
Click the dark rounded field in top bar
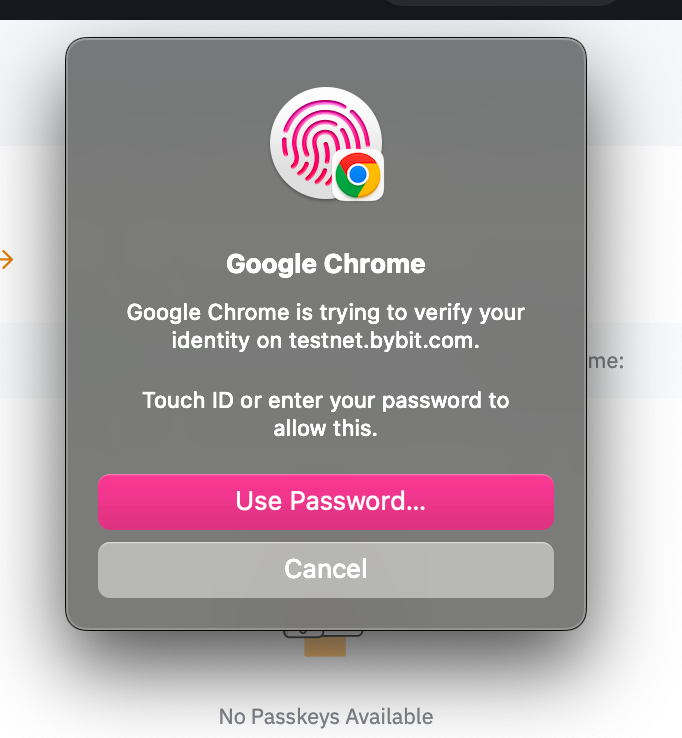[500, 3]
